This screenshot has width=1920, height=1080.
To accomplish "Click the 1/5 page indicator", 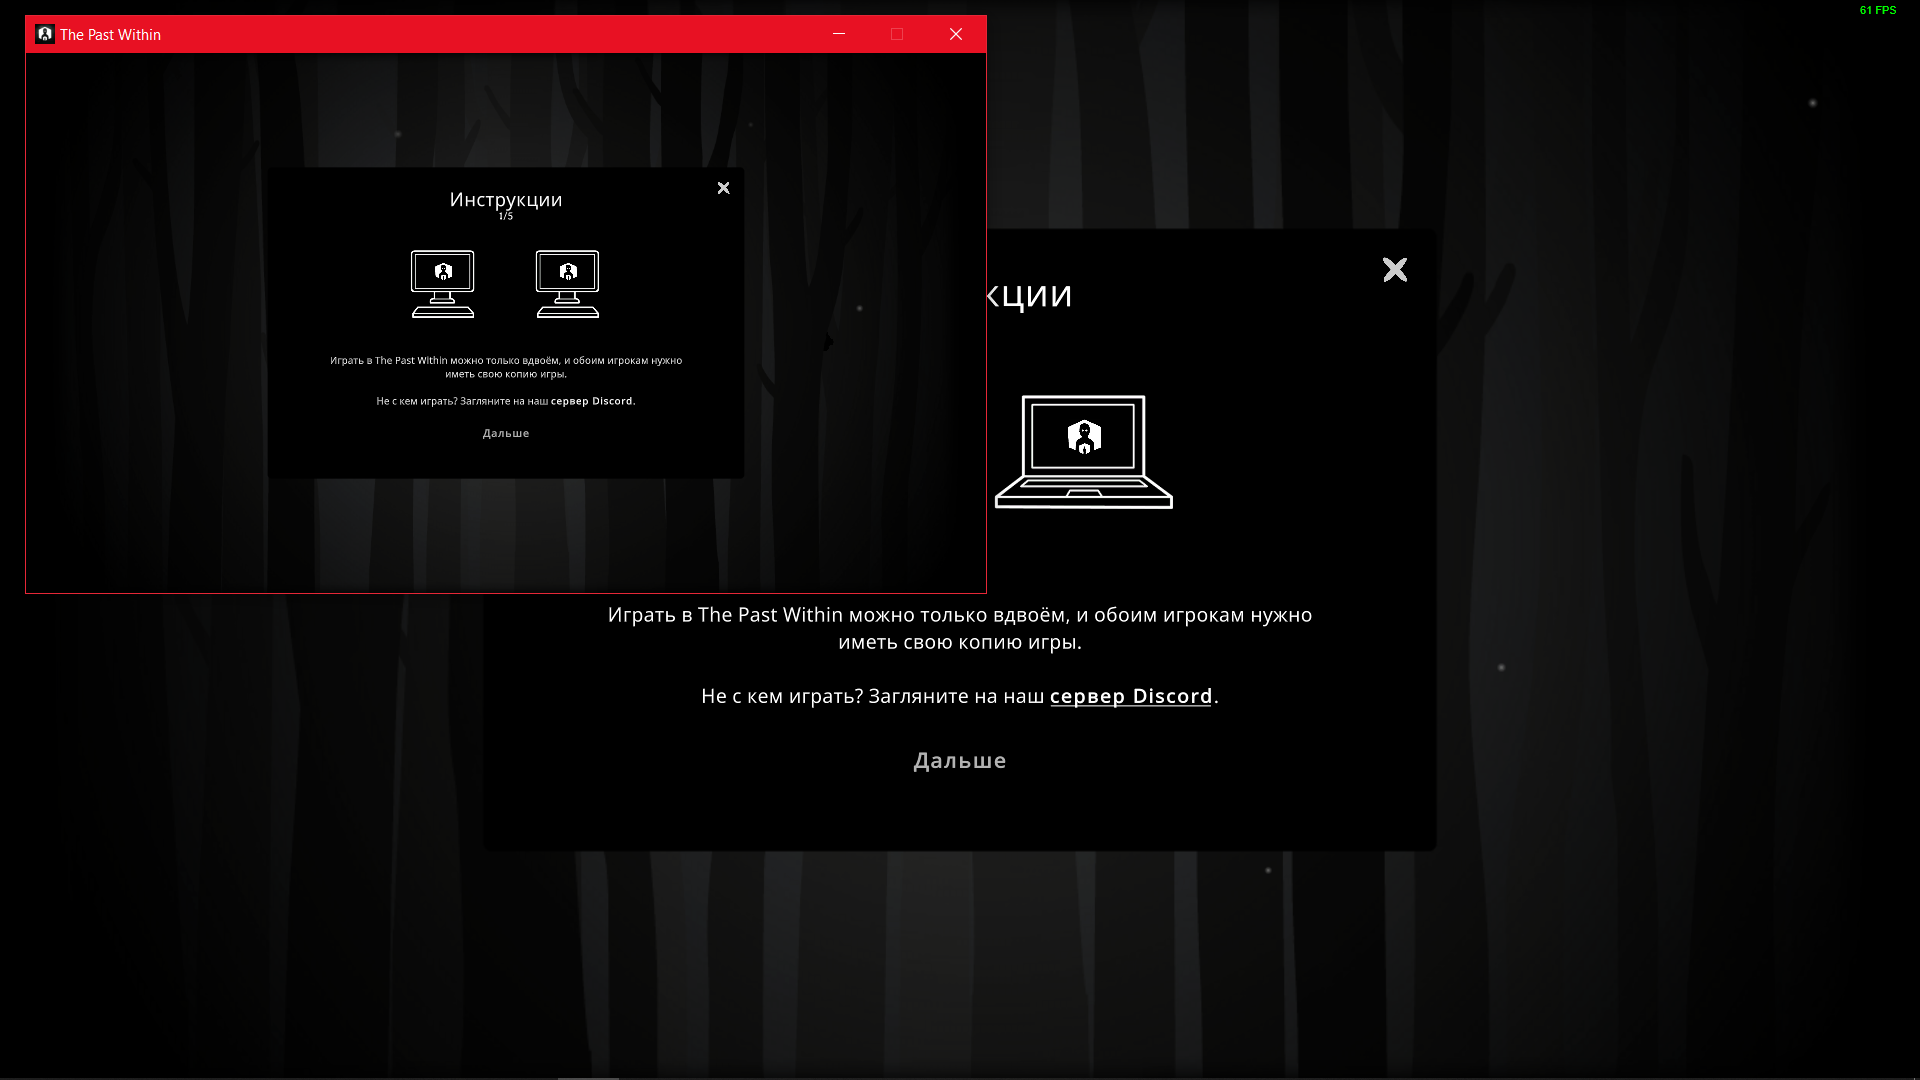I will [506, 216].
